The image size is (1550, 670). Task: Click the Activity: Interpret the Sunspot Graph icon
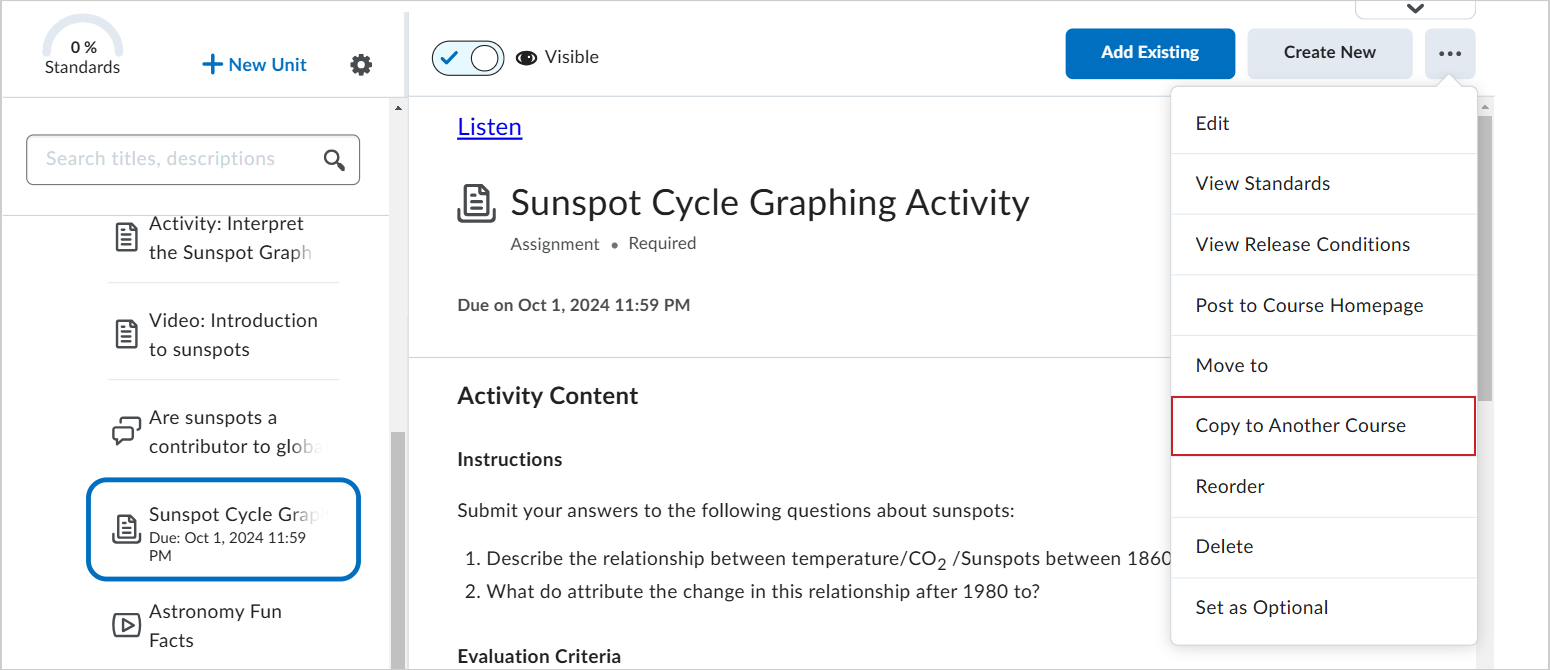point(126,238)
